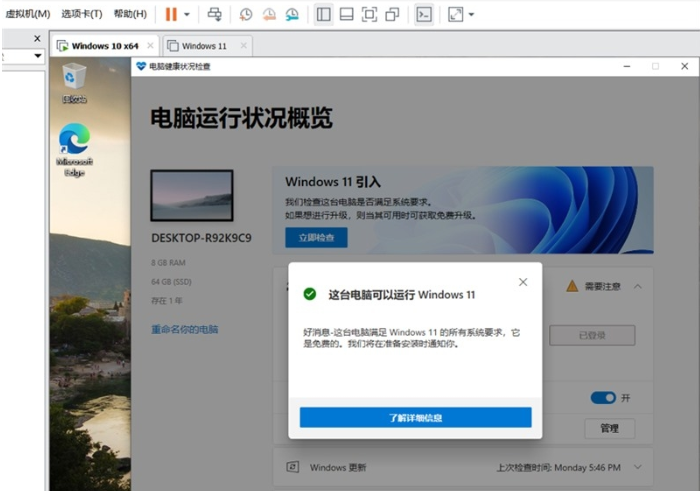This screenshot has width=700, height=491.
Task: Click the 了解详细信息 button
Action: (415, 417)
